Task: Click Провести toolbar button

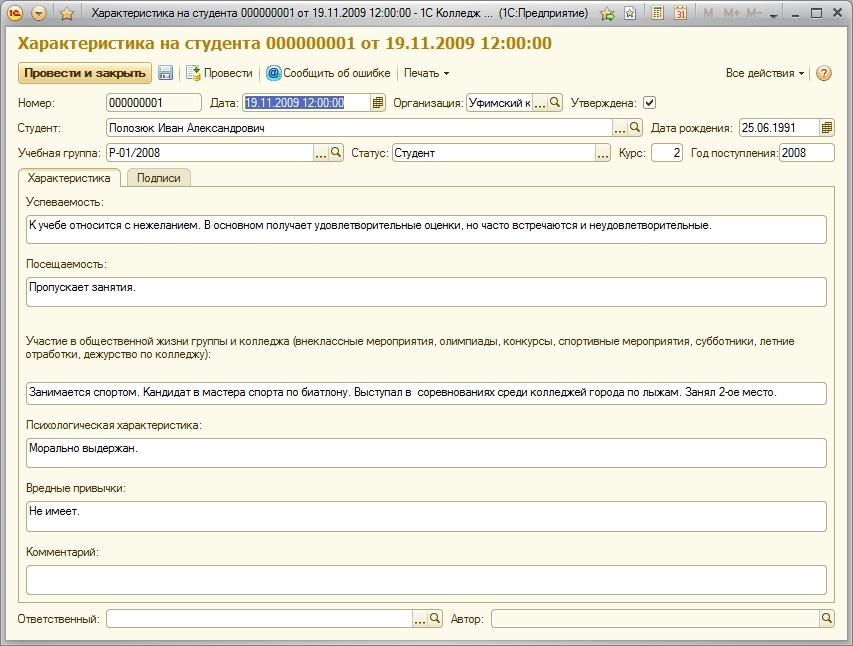Action: click(x=220, y=73)
